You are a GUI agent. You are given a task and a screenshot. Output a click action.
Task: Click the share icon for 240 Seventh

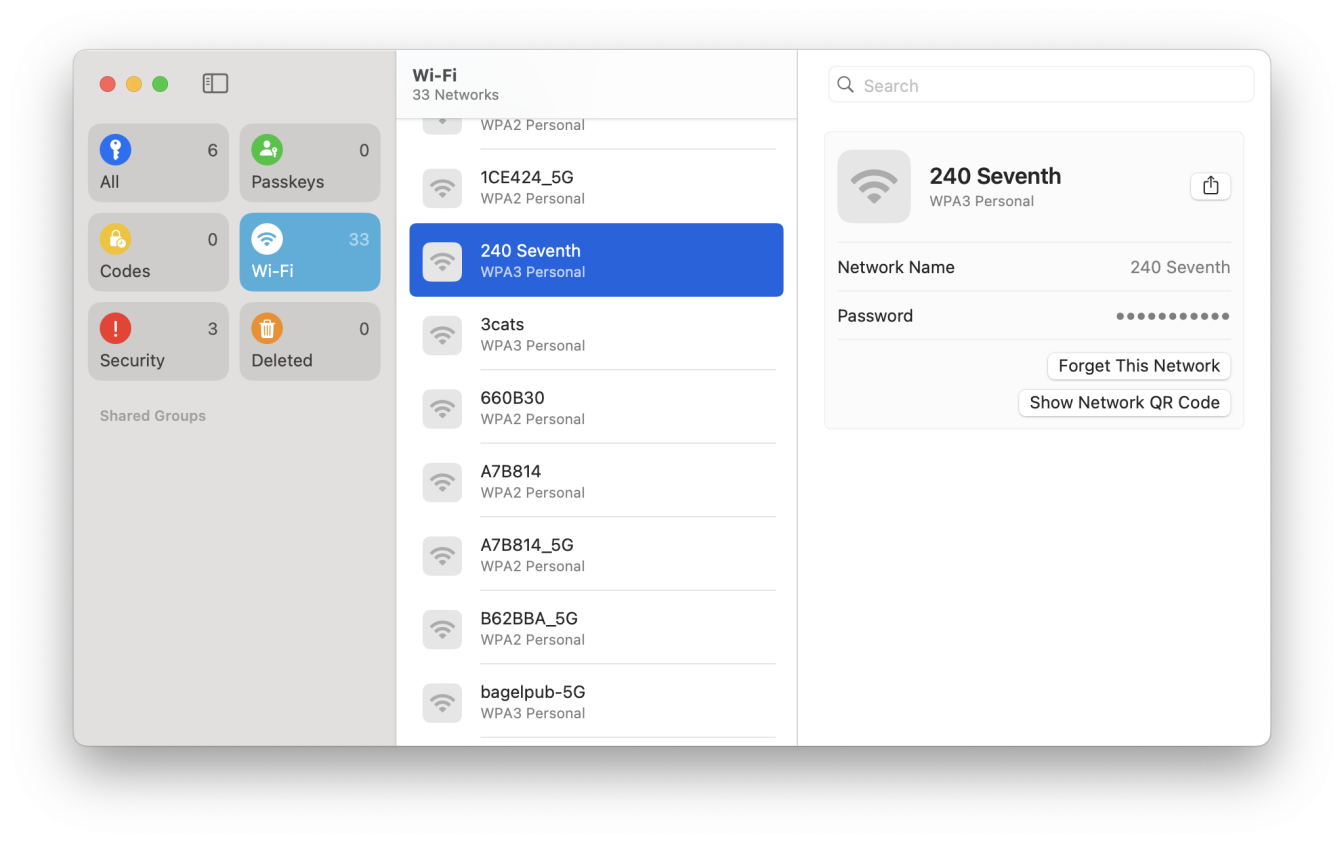tap(1210, 186)
